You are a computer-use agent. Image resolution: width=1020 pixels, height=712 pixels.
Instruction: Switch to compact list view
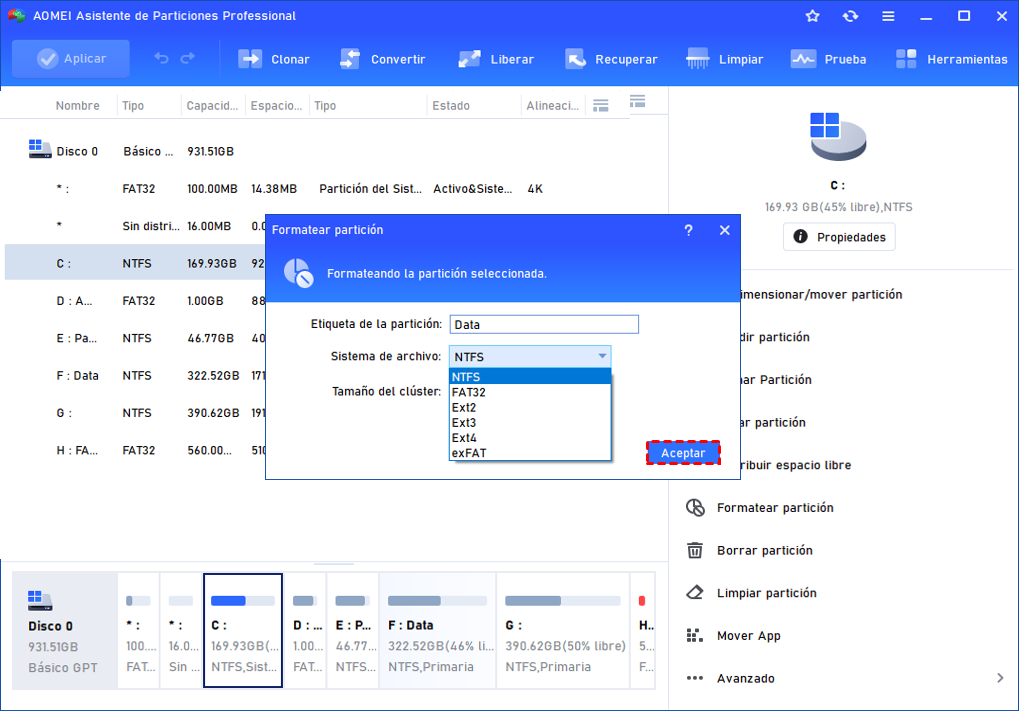pyautogui.click(x=600, y=103)
